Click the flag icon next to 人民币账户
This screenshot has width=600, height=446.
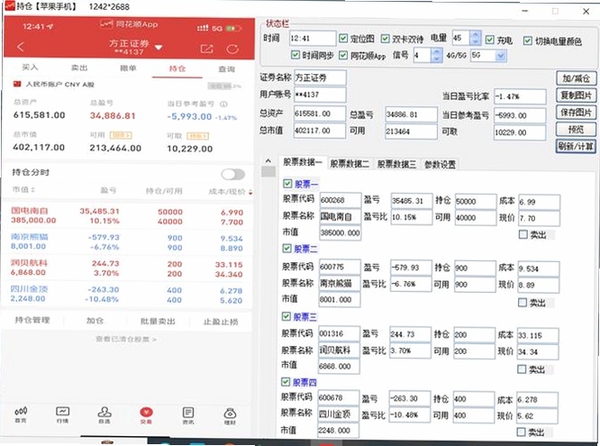tap(17, 83)
